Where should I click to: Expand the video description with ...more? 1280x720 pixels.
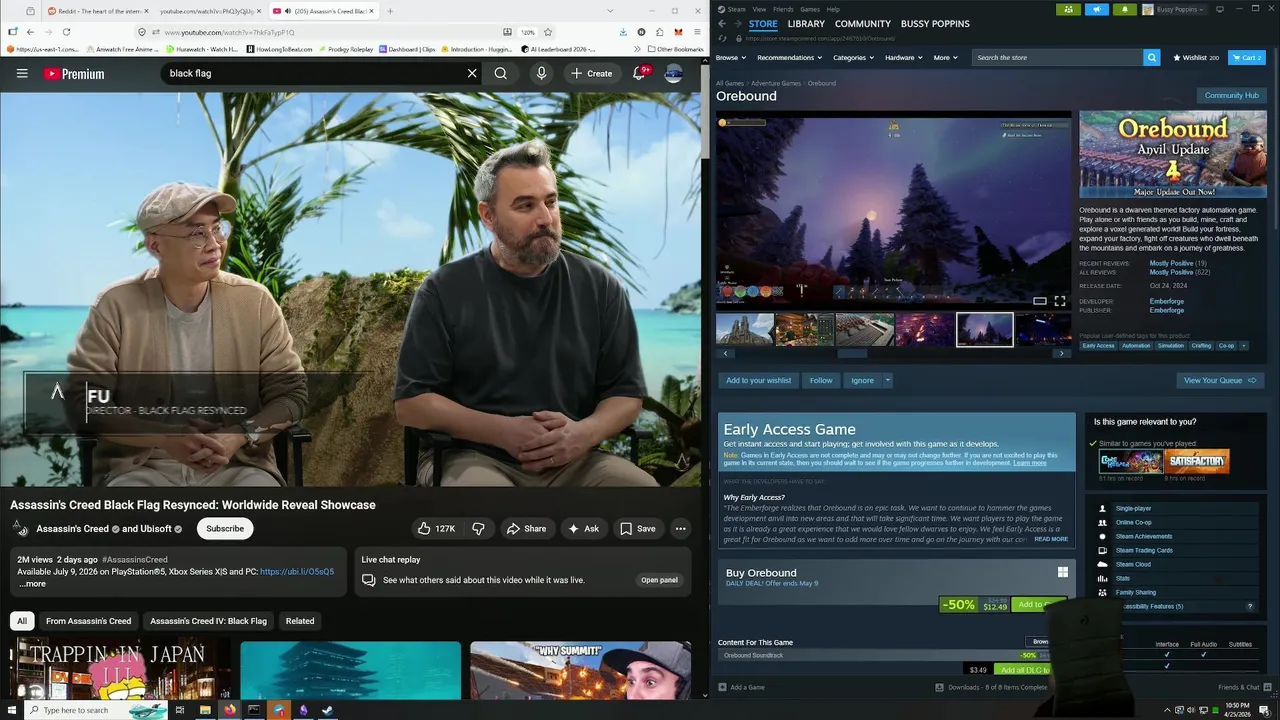(x=32, y=584)
